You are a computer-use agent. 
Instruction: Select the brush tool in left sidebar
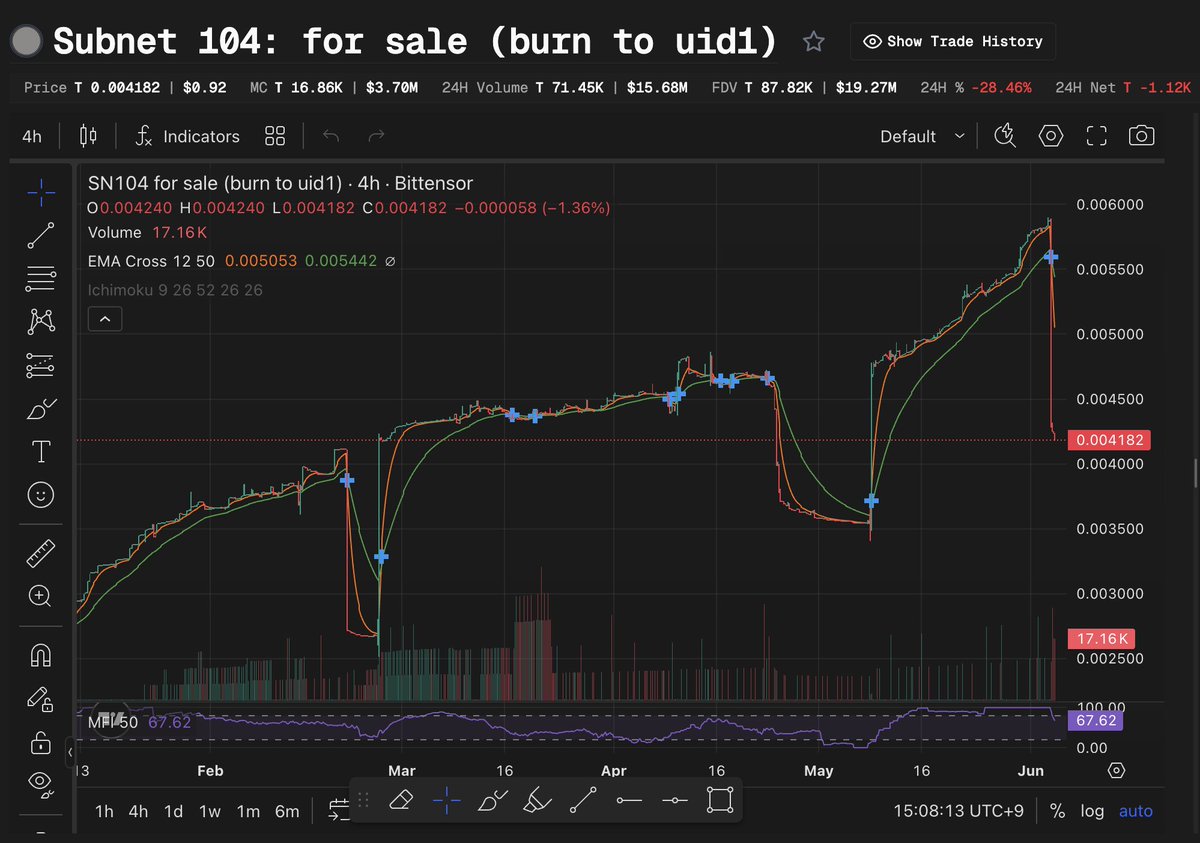[x=41, y=408]
